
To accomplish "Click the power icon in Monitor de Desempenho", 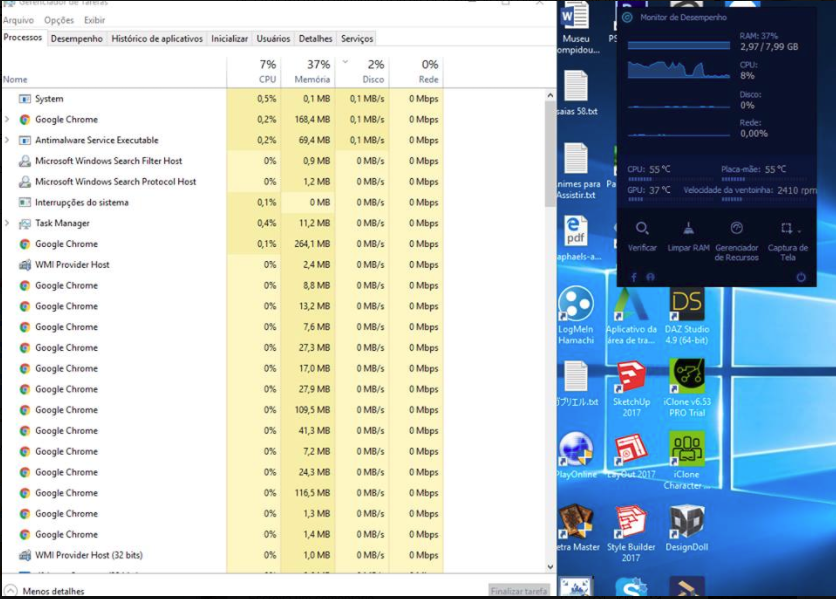I will point(801,277).
